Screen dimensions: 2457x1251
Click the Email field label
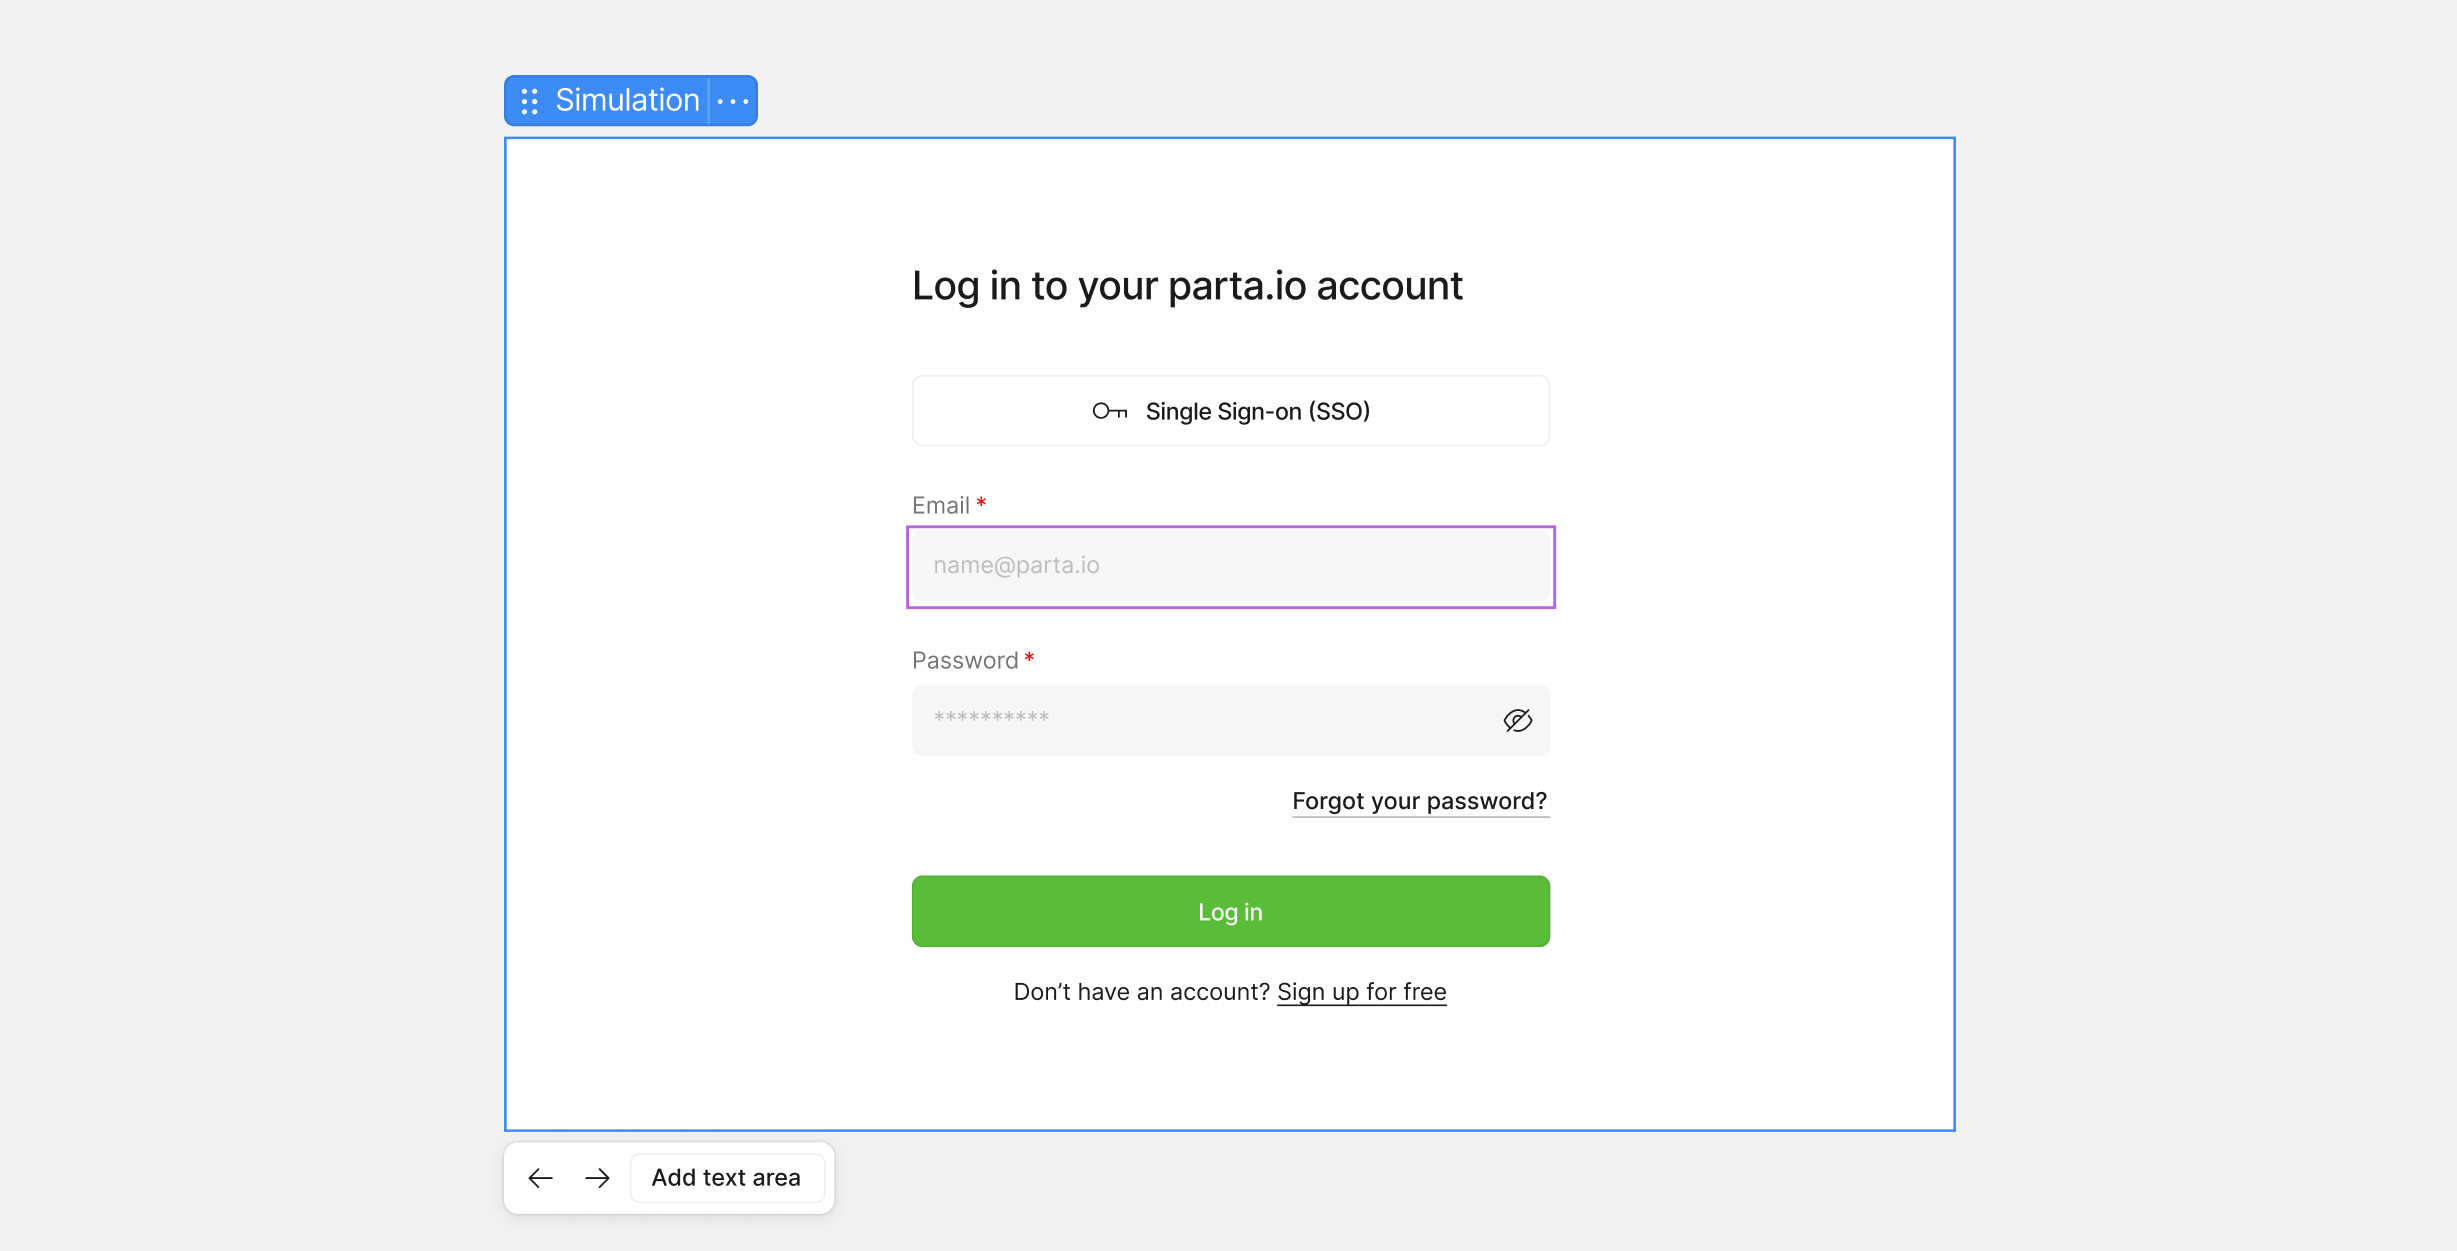tap(940, 506)
